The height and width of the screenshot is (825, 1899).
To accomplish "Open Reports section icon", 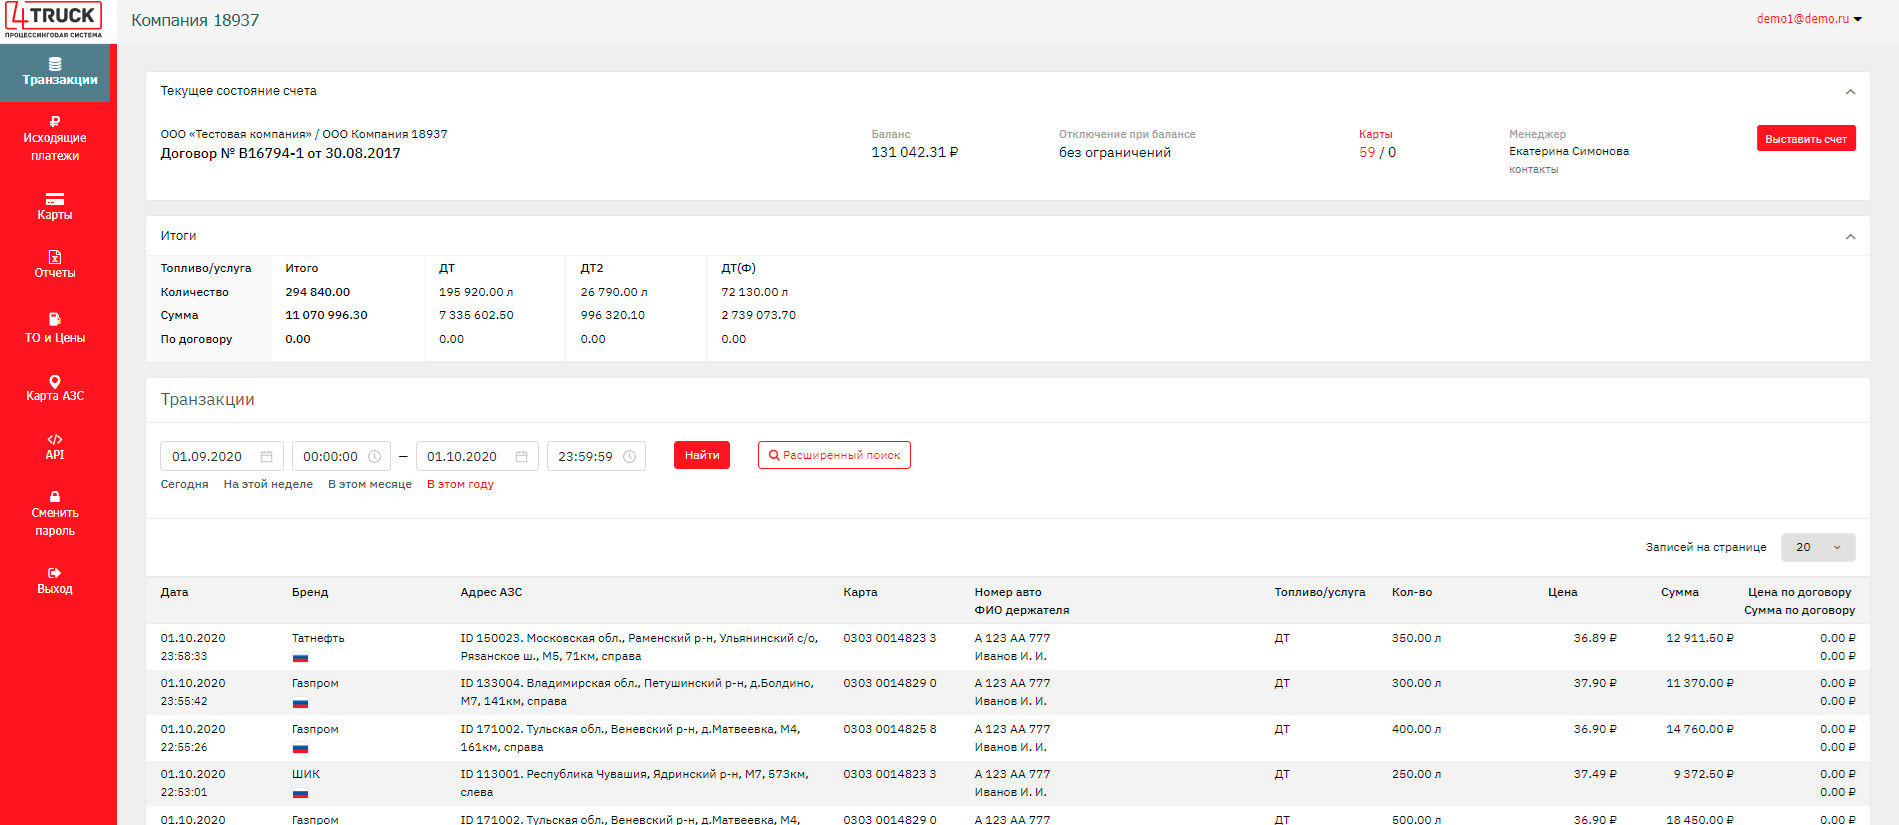I will point(55,257).
